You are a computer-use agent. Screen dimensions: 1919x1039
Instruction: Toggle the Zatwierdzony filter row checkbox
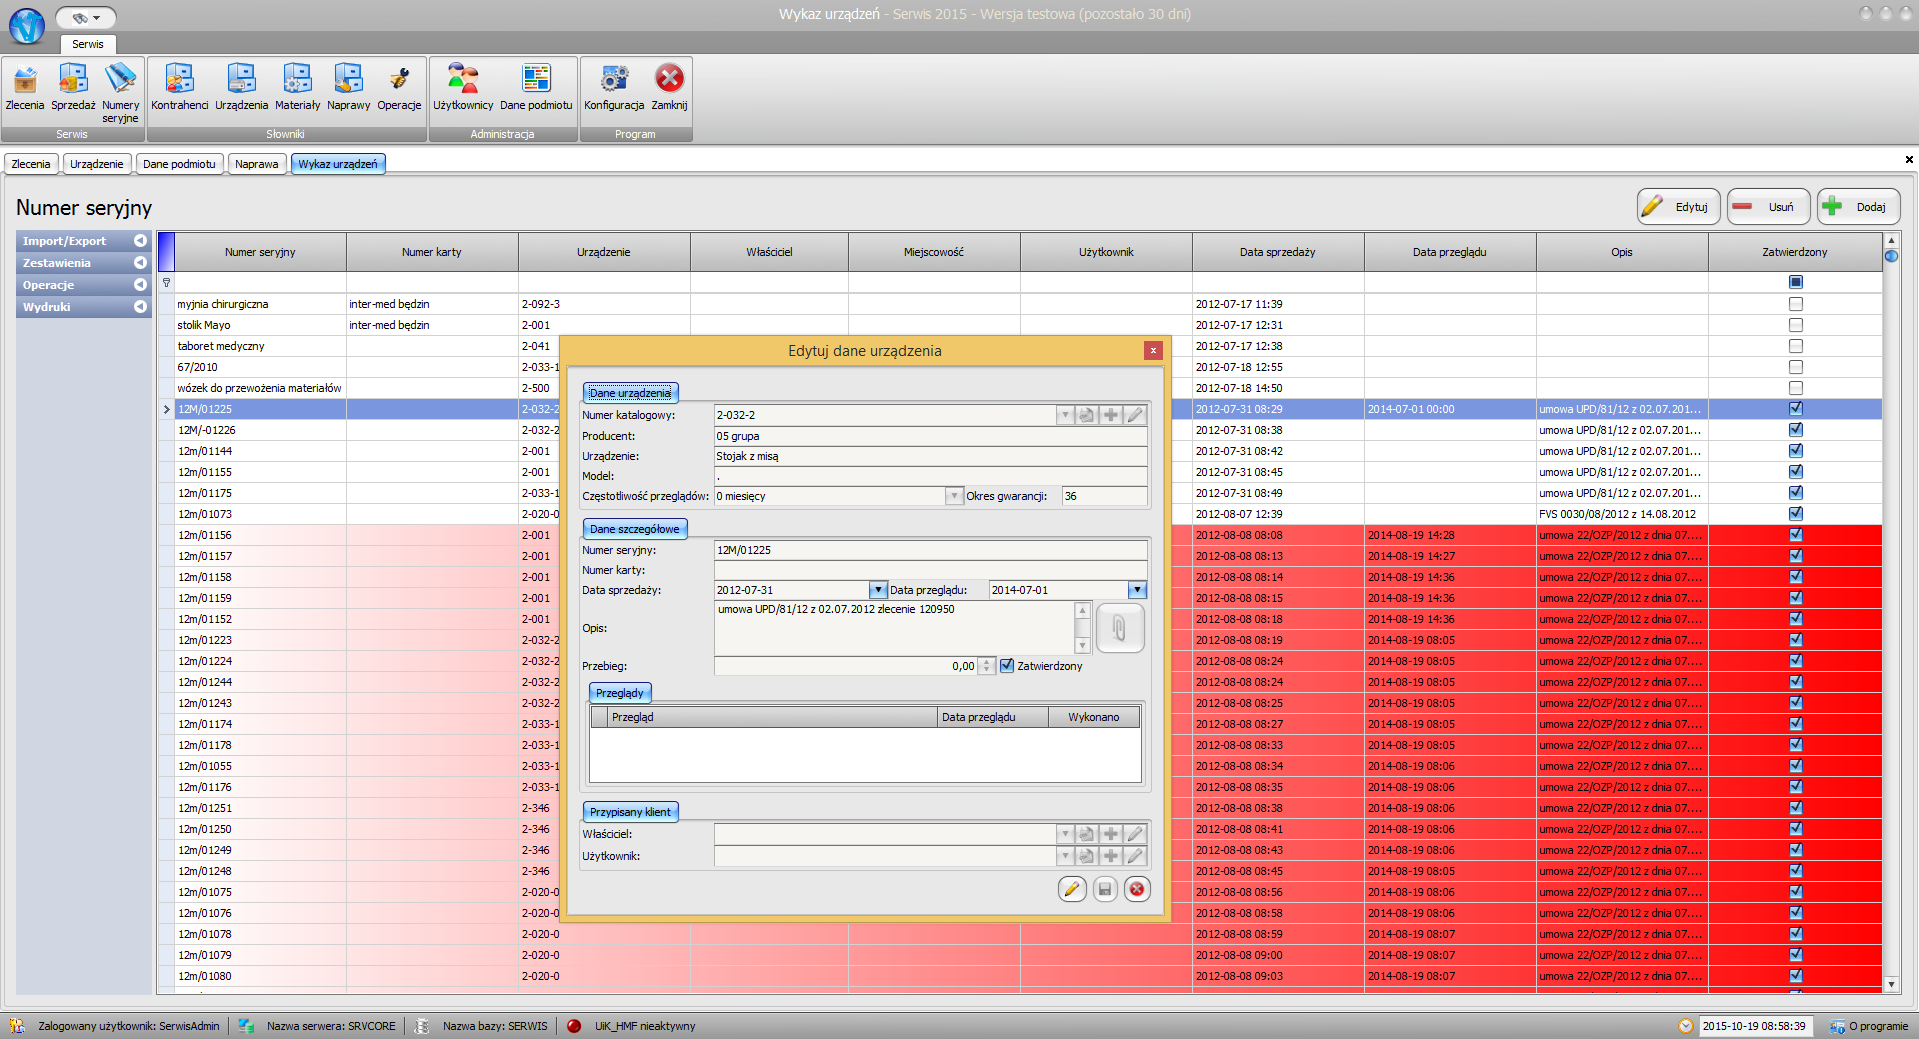pos(1795,282)
